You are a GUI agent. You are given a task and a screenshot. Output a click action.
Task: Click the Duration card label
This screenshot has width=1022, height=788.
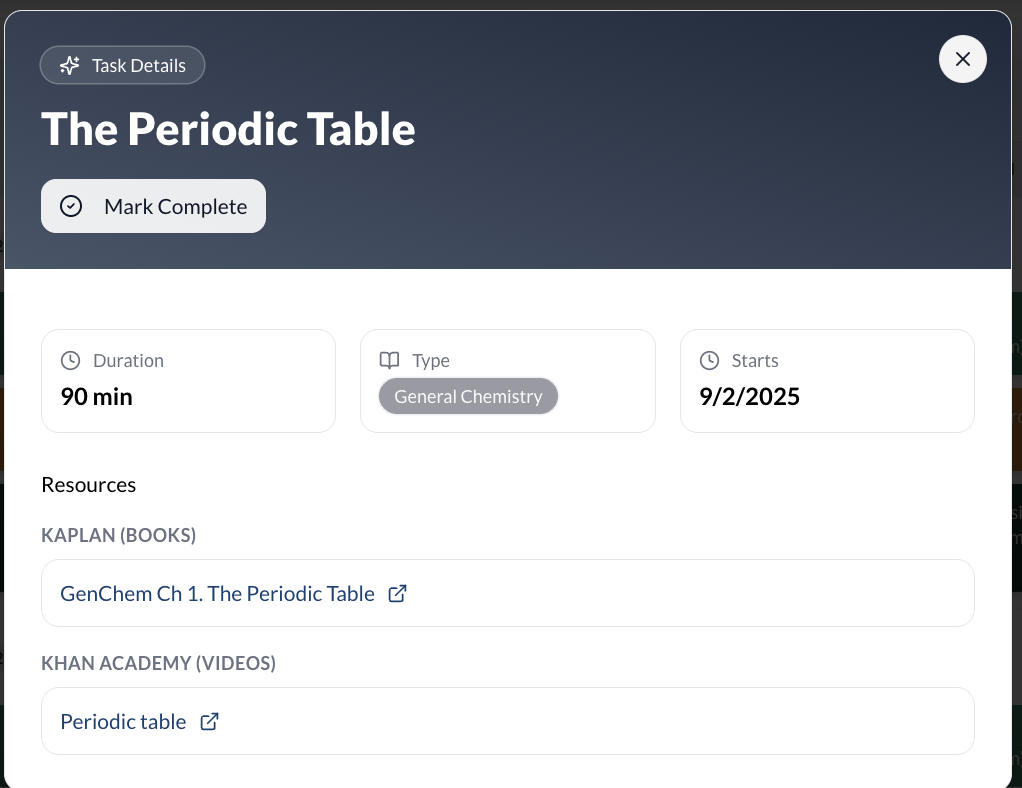[x=128, y=361]
